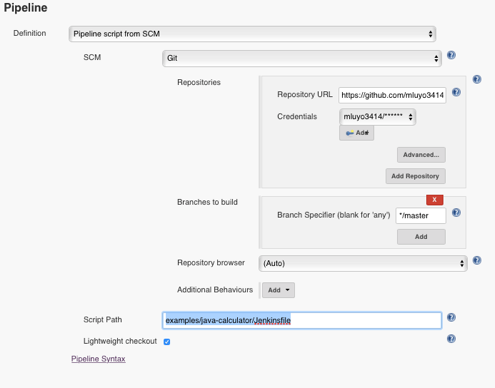The height and width of the screenshot is (388, 495).
Task: Click into the Script Path field
Action: pos(302,320)
